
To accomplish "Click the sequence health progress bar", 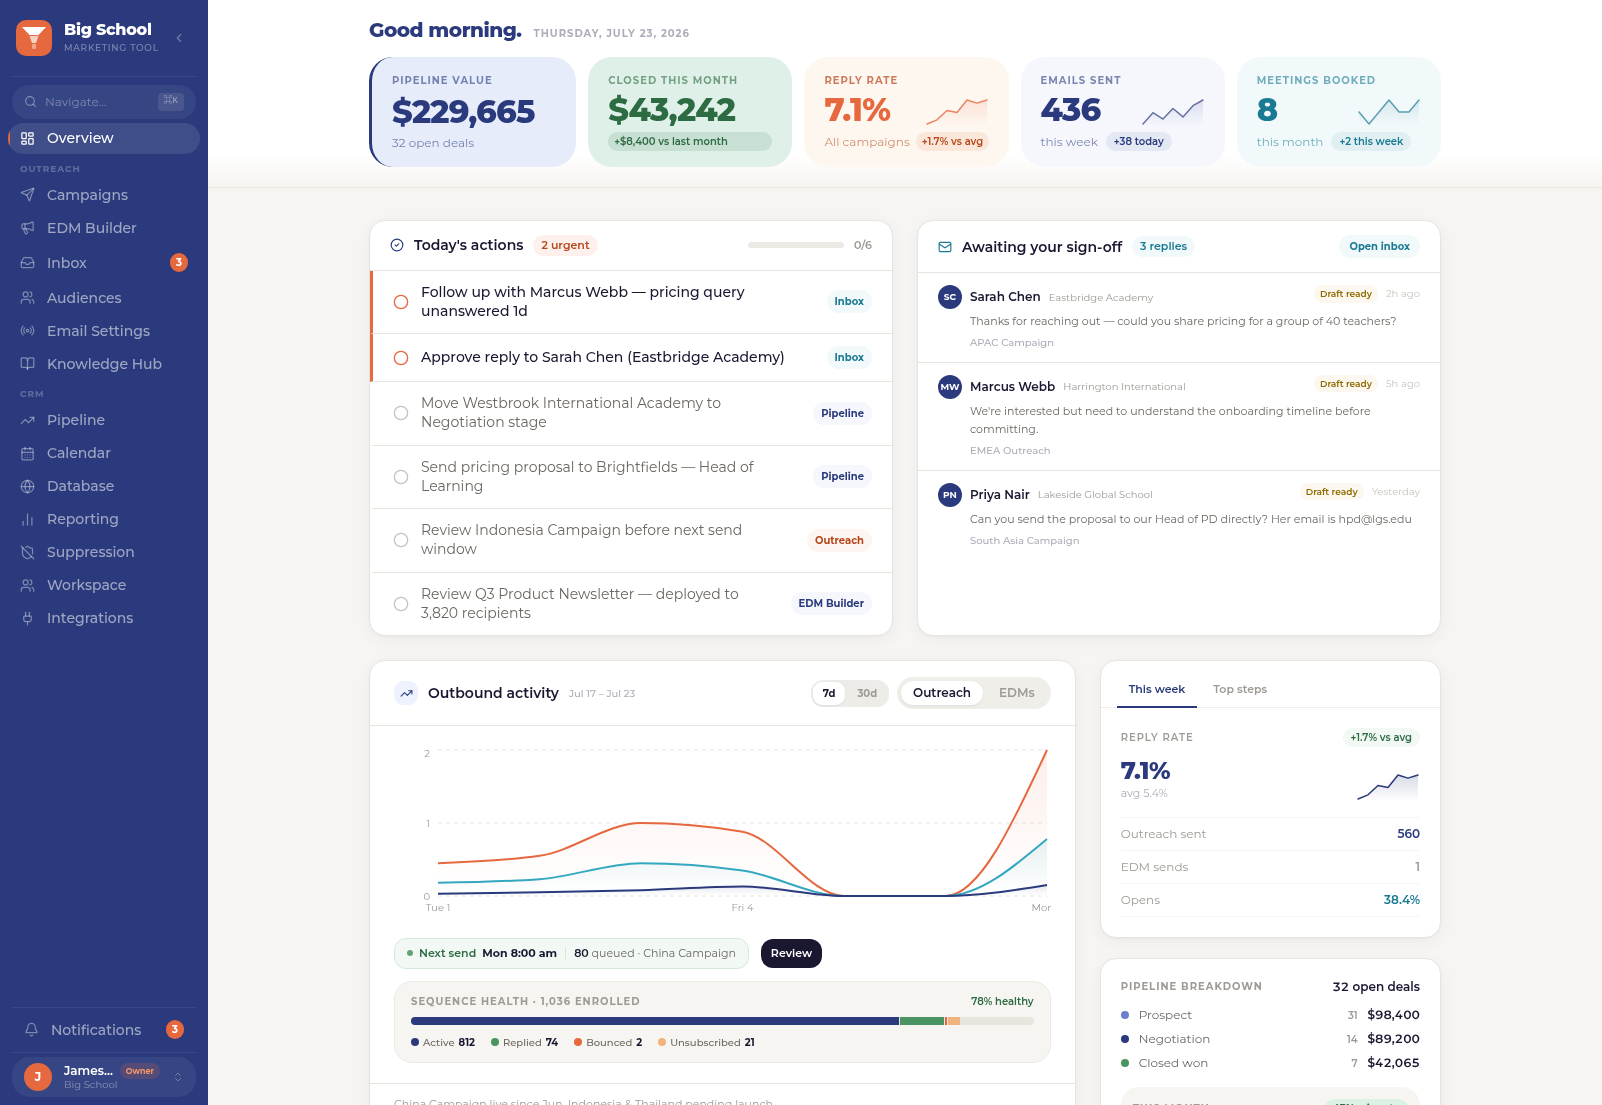I will (x=722, y=1021).
